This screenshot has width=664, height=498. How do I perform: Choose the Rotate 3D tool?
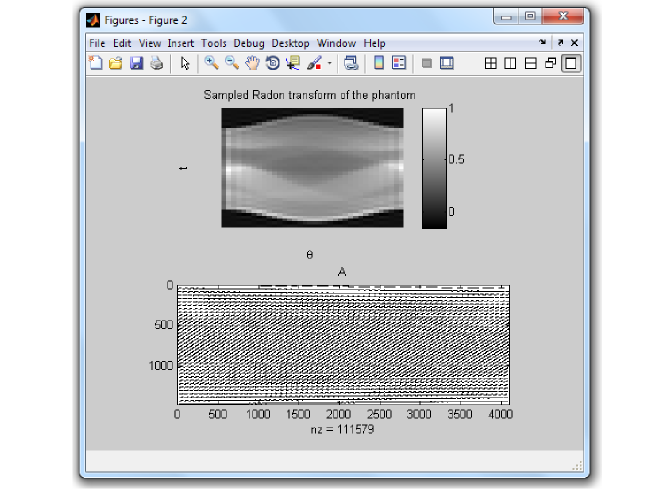272,63
